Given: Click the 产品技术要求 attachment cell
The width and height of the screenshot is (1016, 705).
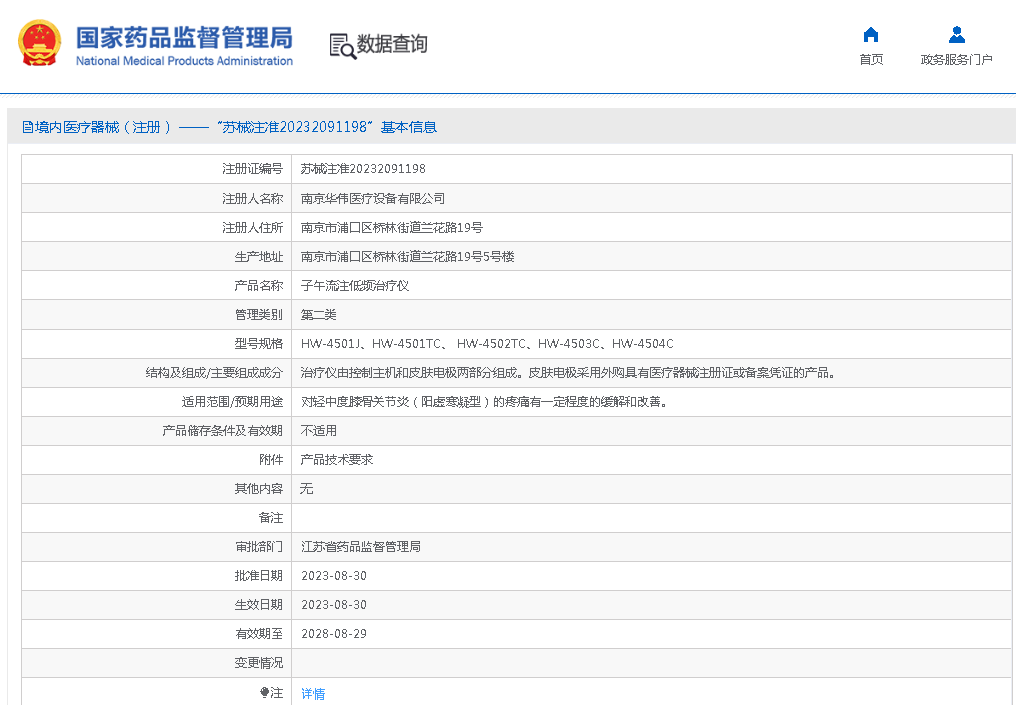Looking at the screenshot, I should [x=337, y=460].
